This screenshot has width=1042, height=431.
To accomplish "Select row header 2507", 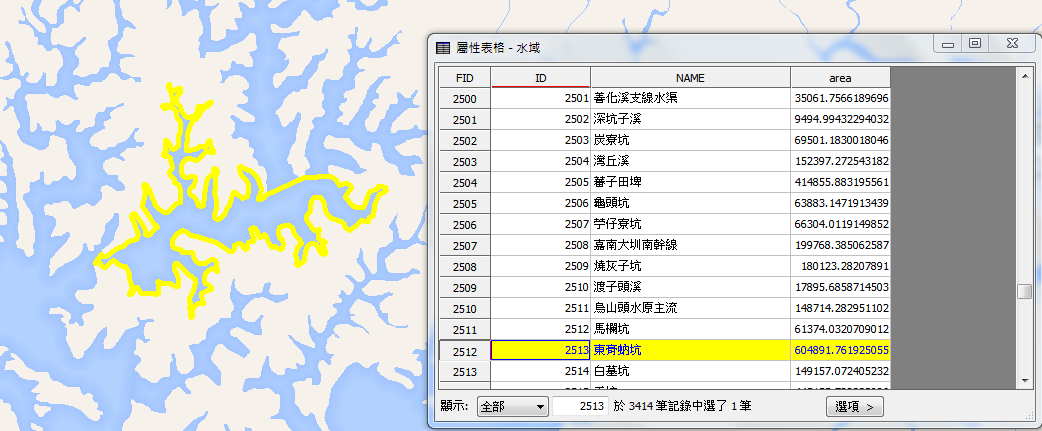I will coord(465,245).
